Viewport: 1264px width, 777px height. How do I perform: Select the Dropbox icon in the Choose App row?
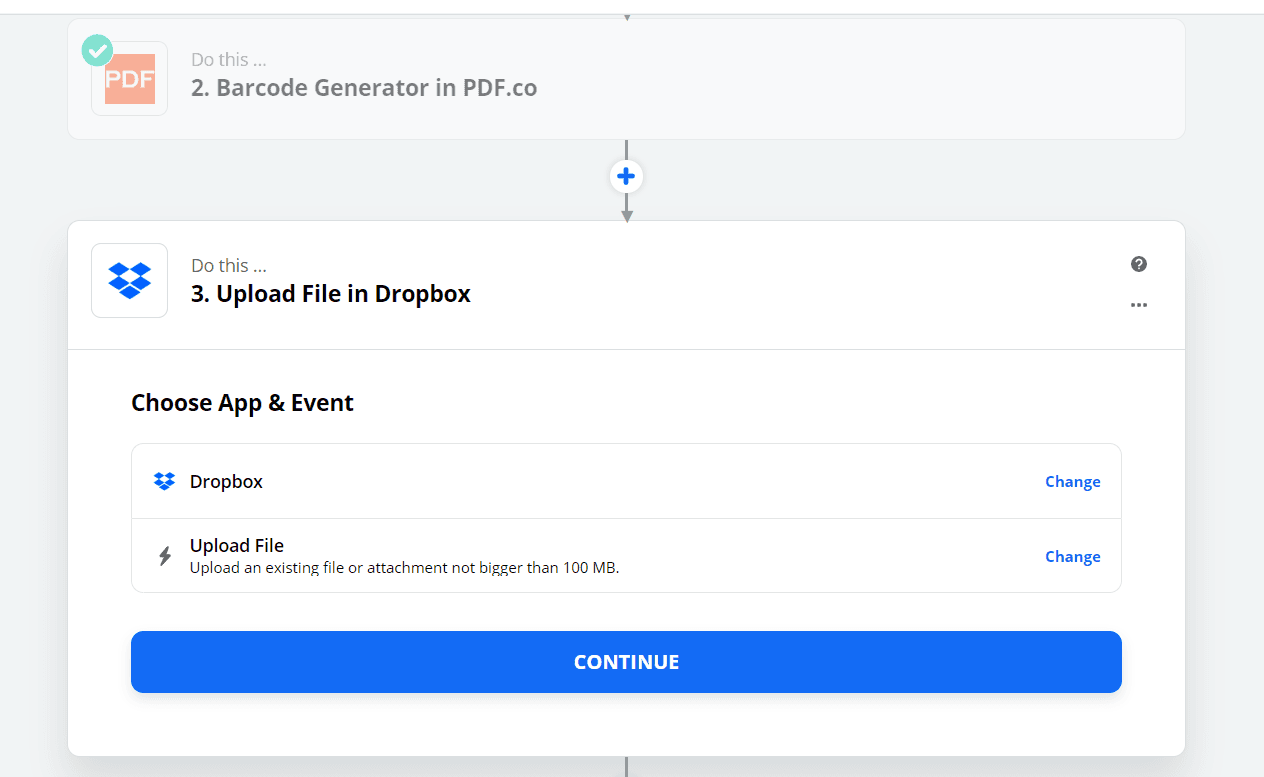[164, 481]
